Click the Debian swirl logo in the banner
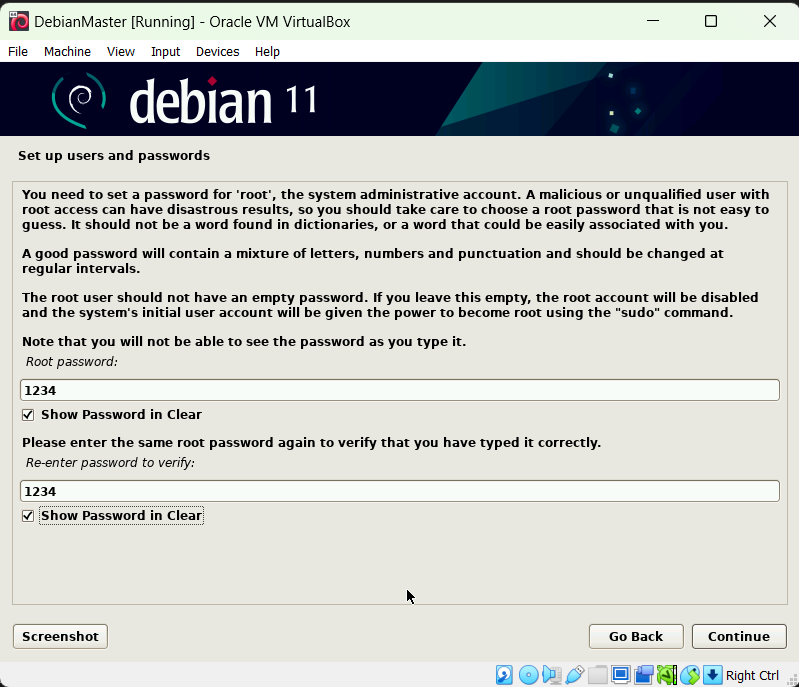Screen dimensions: 799x687 coord(79,99)
